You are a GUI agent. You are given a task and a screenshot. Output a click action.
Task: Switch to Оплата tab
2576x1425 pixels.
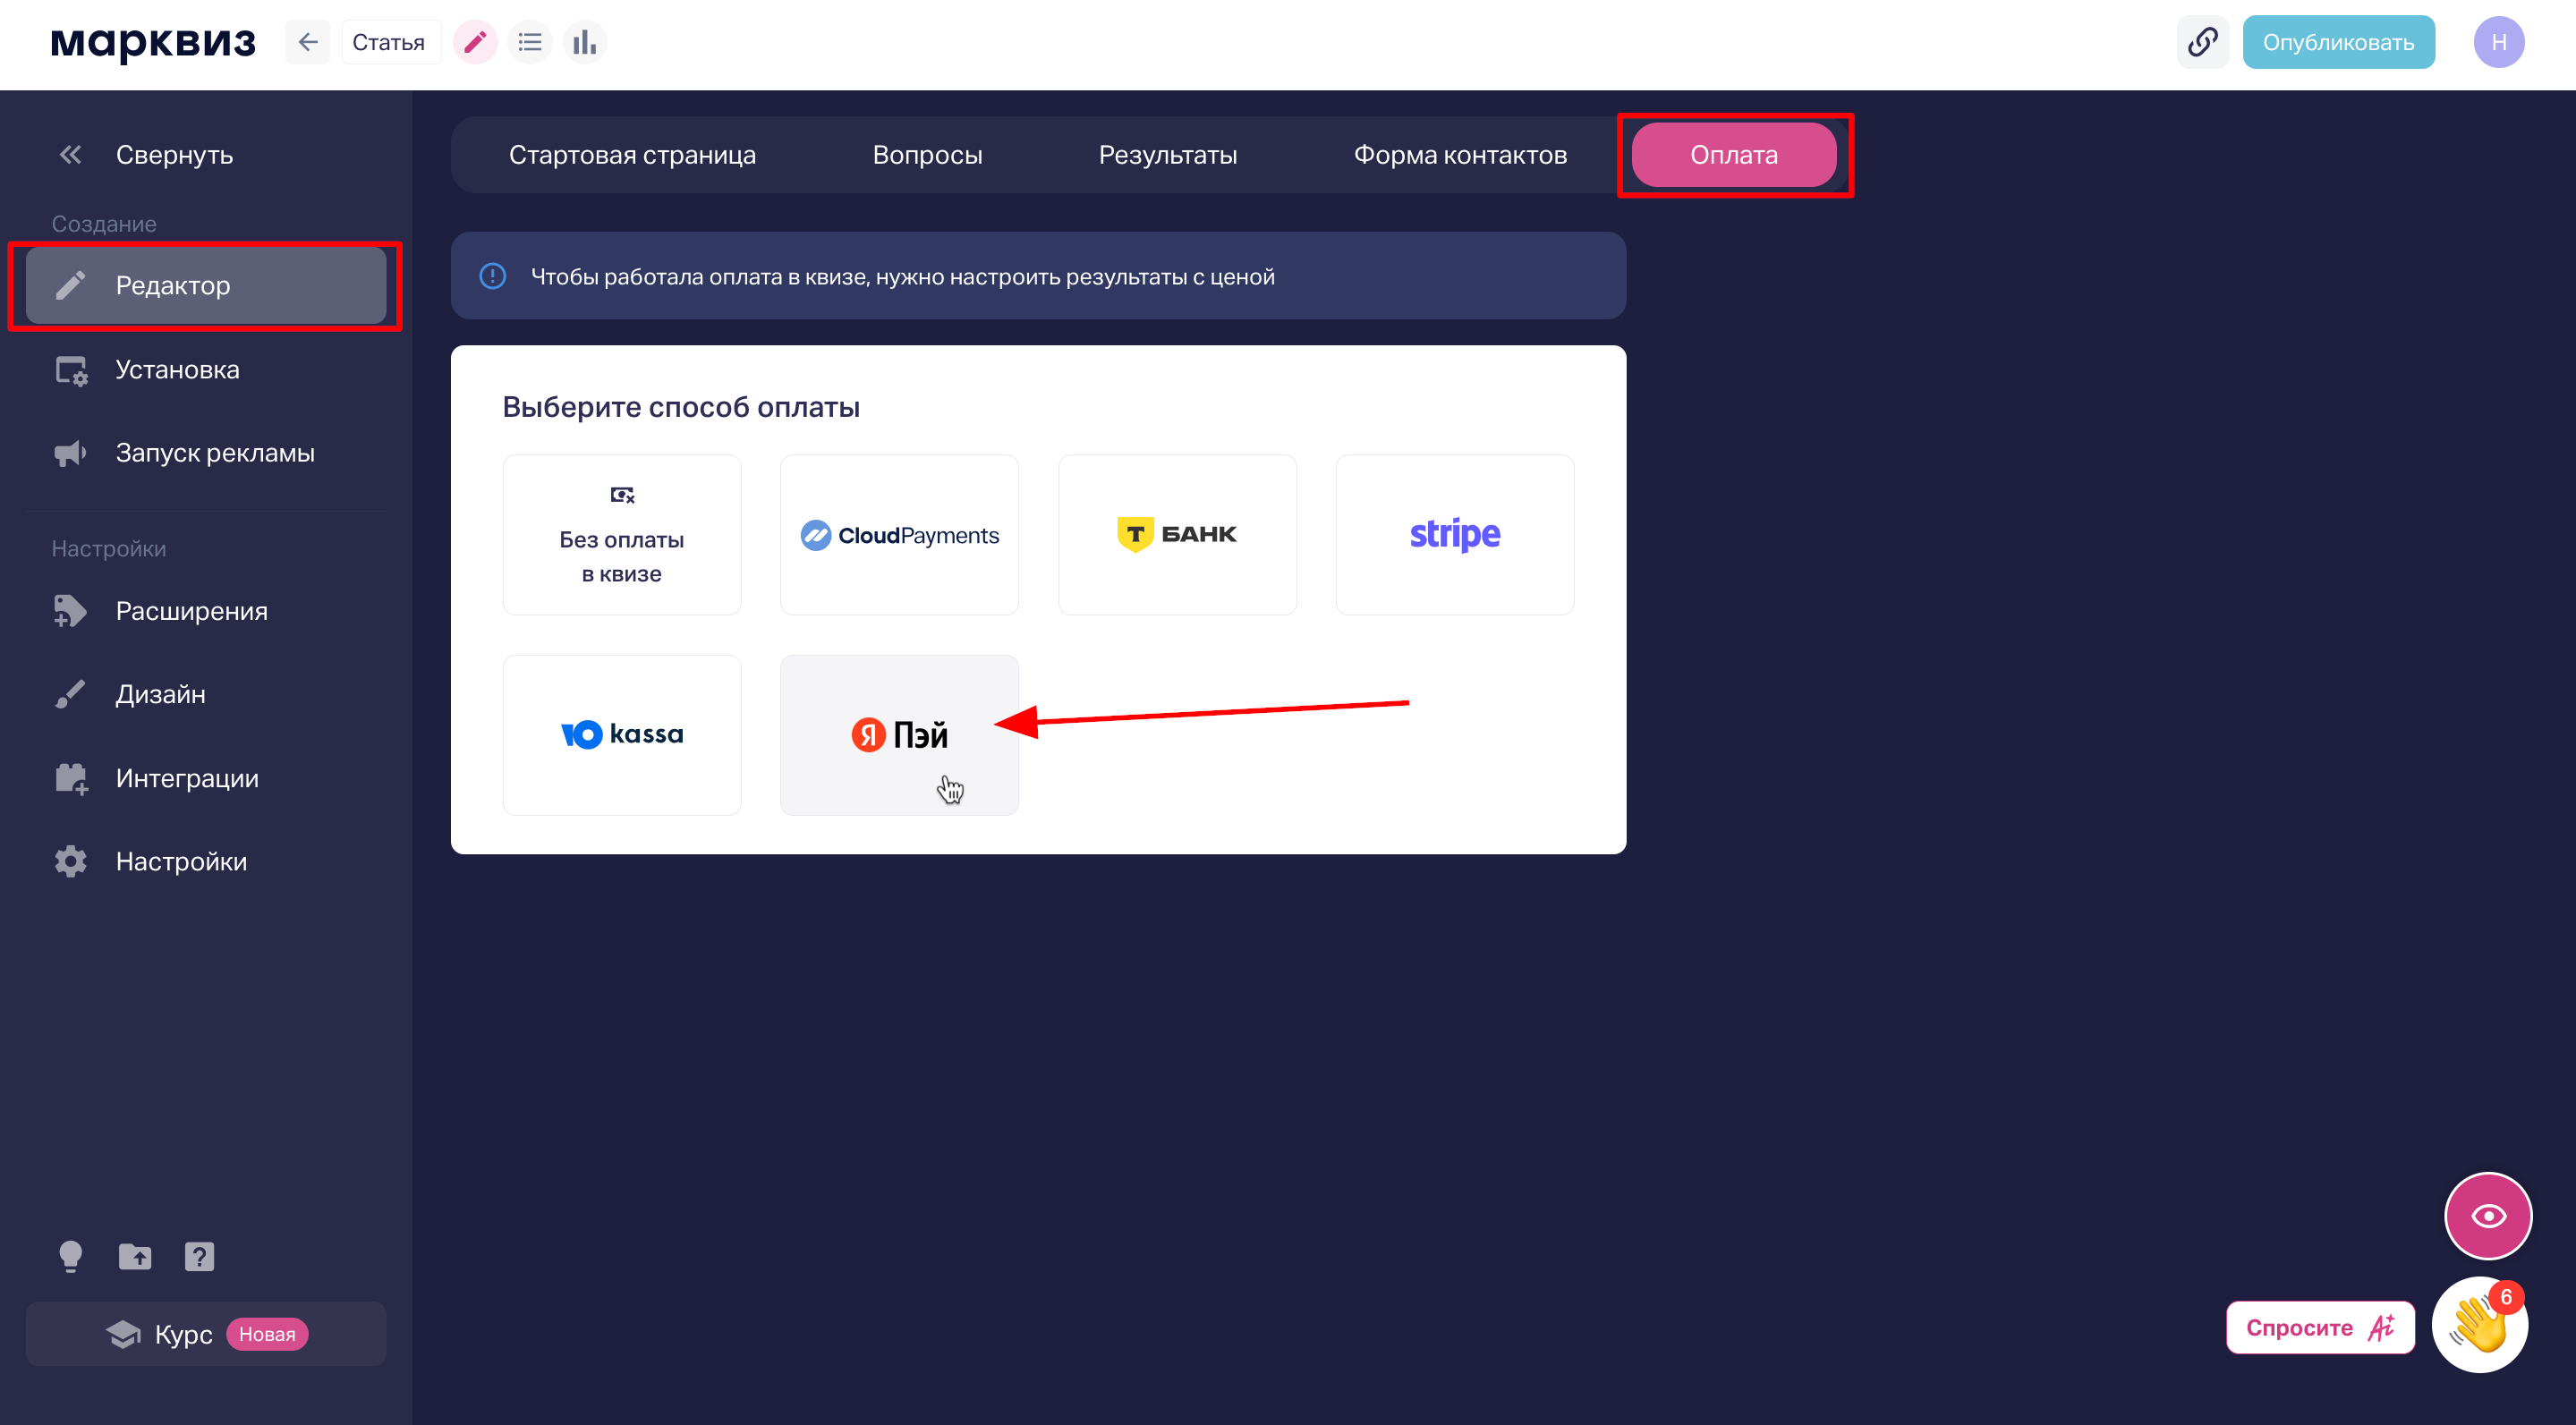coord(1734,155)
